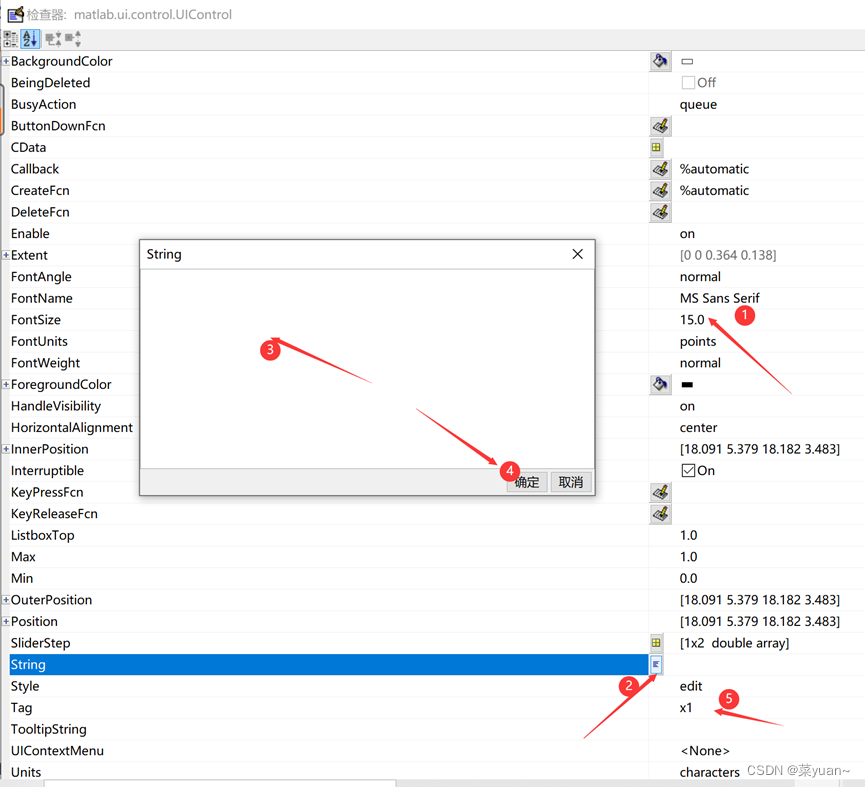Expand the OuterPosition property
The width and height of the screenshot is (865, 787).
click(6, 599)
